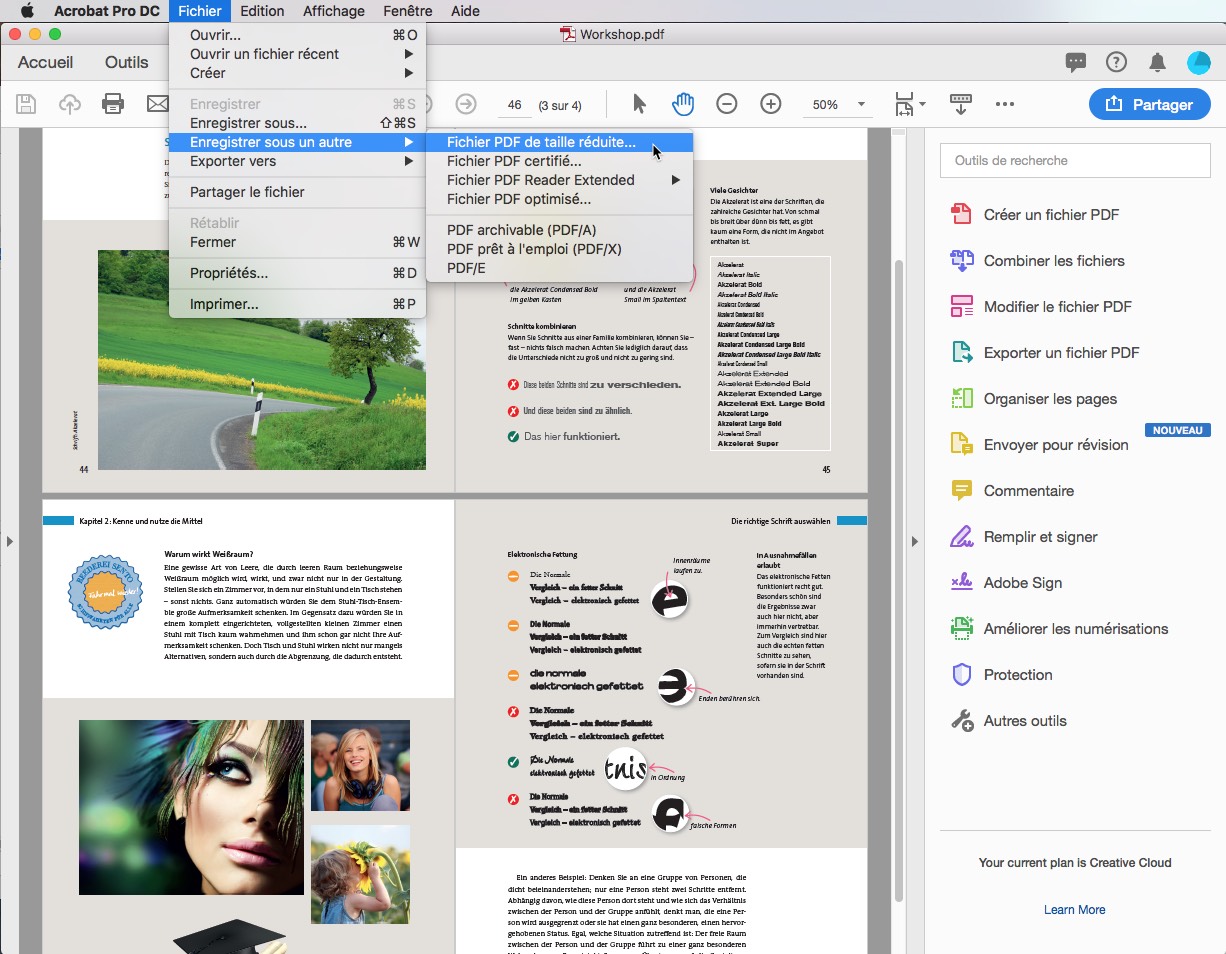This screenshot has height=954, width=1226.
Task: Open the Edition menu
Action: pyautogui.click(x=263, y=11)
